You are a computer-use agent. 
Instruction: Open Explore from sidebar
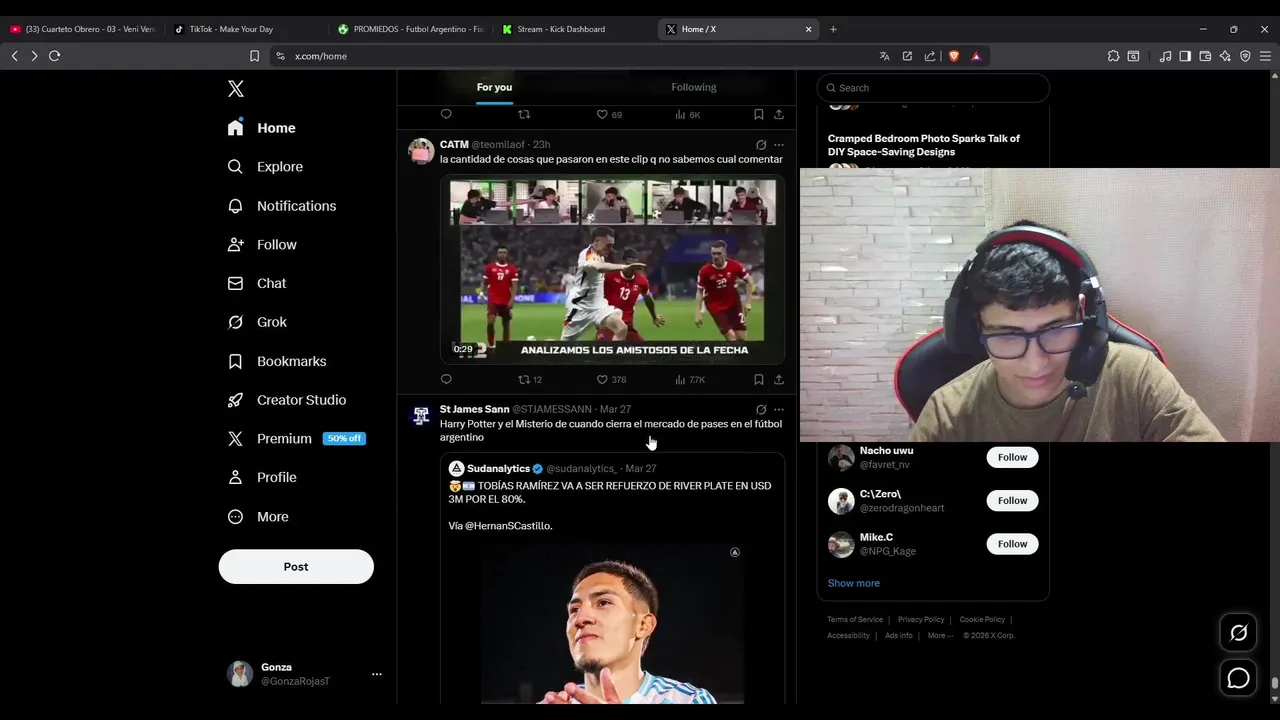[x=265, y=167]
